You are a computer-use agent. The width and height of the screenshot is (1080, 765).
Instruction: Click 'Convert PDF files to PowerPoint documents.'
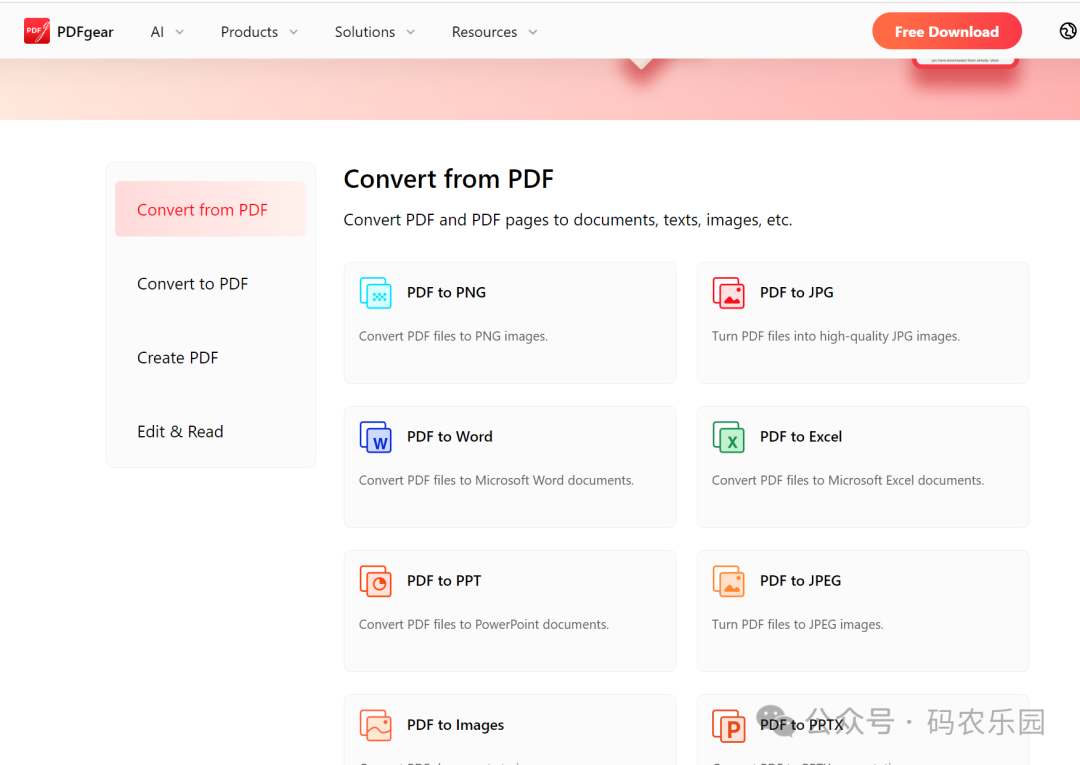pos(484,624)
